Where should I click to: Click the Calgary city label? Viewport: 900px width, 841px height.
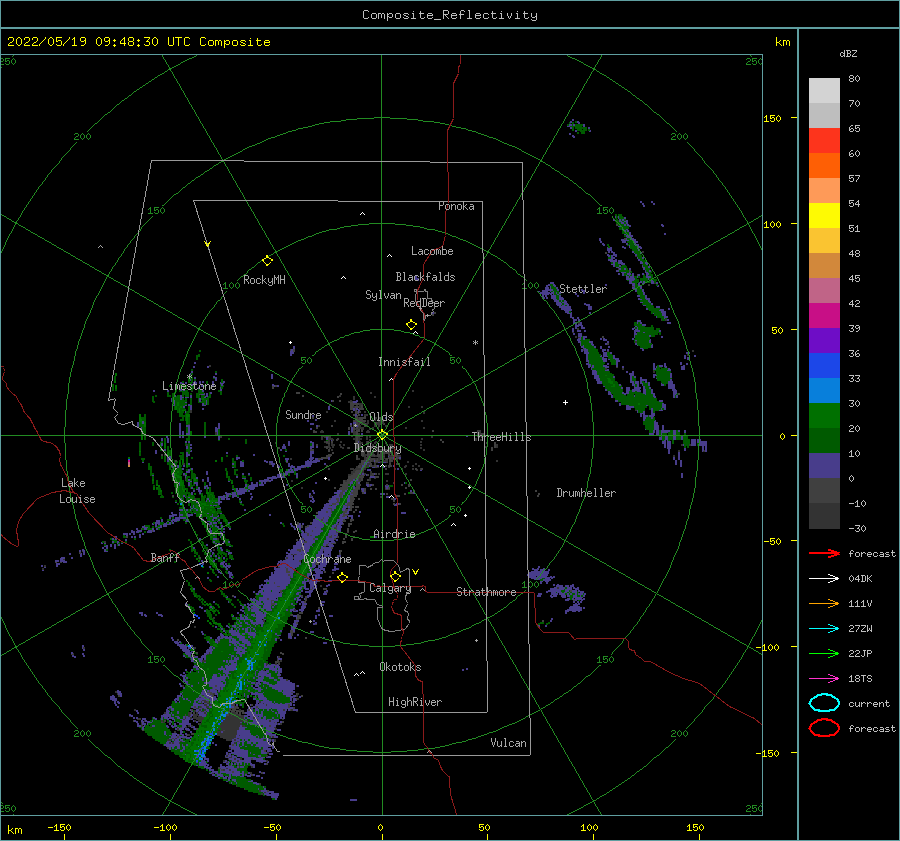point(390,588)
